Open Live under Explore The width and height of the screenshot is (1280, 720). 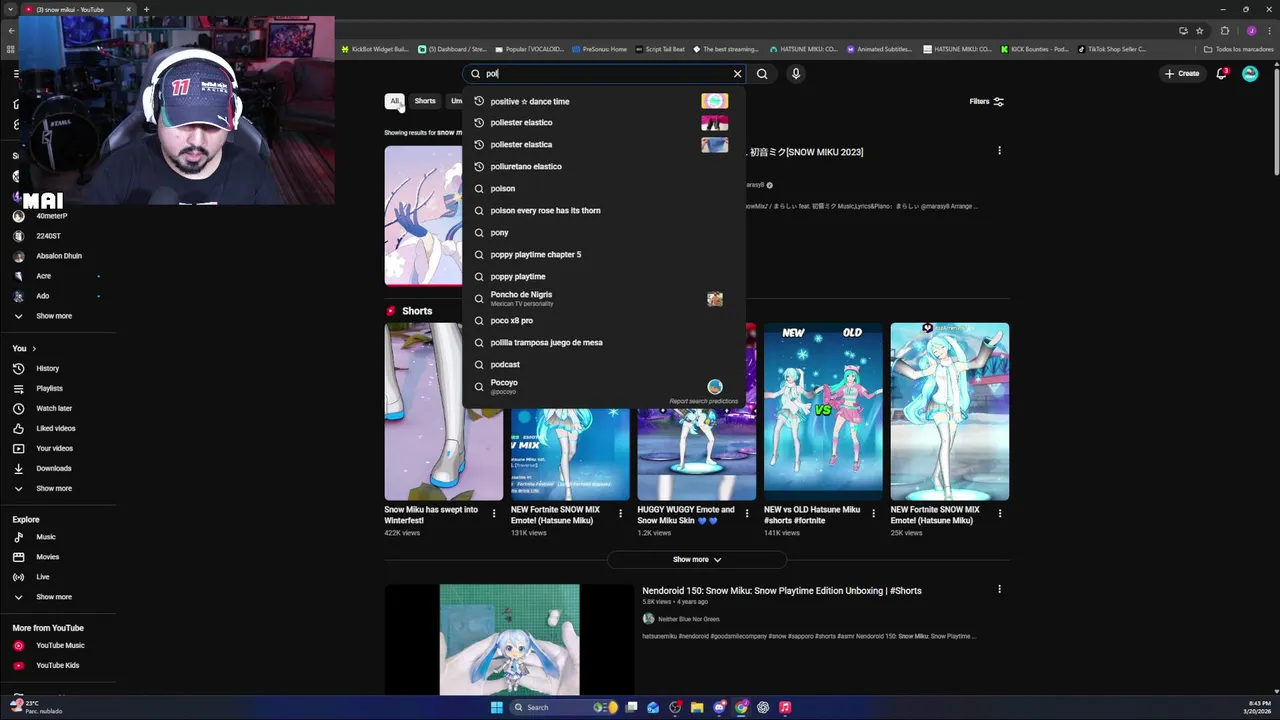pyautogui.click(x=58, y=577)
